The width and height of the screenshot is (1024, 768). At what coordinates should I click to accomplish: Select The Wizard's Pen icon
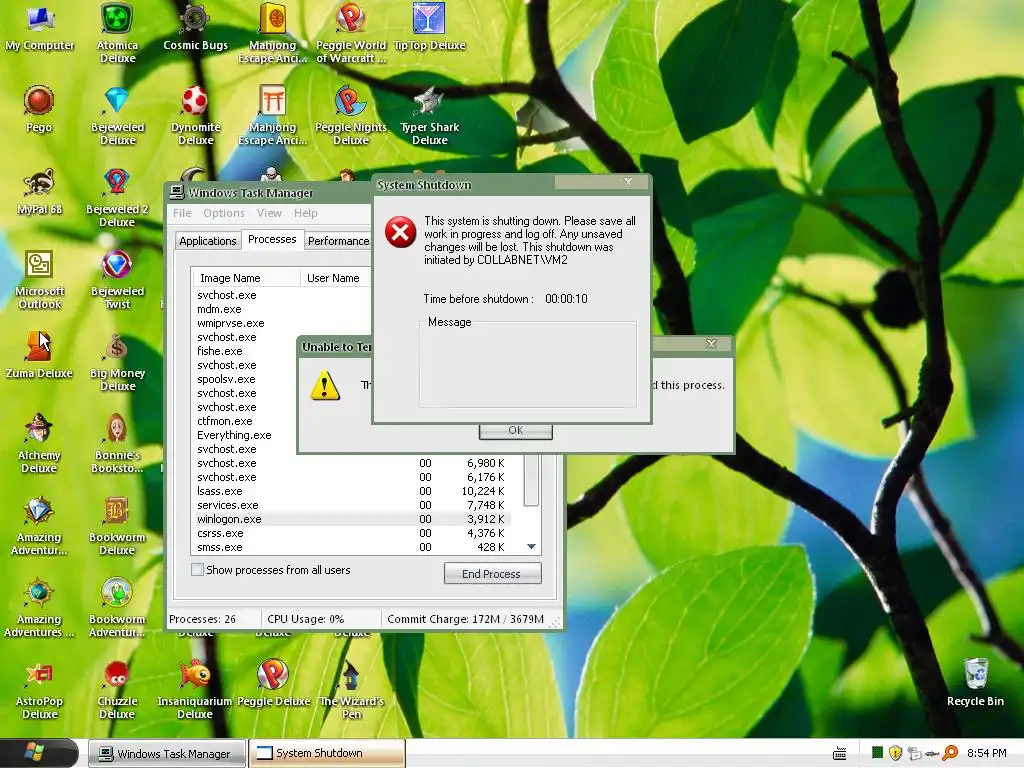351,690
